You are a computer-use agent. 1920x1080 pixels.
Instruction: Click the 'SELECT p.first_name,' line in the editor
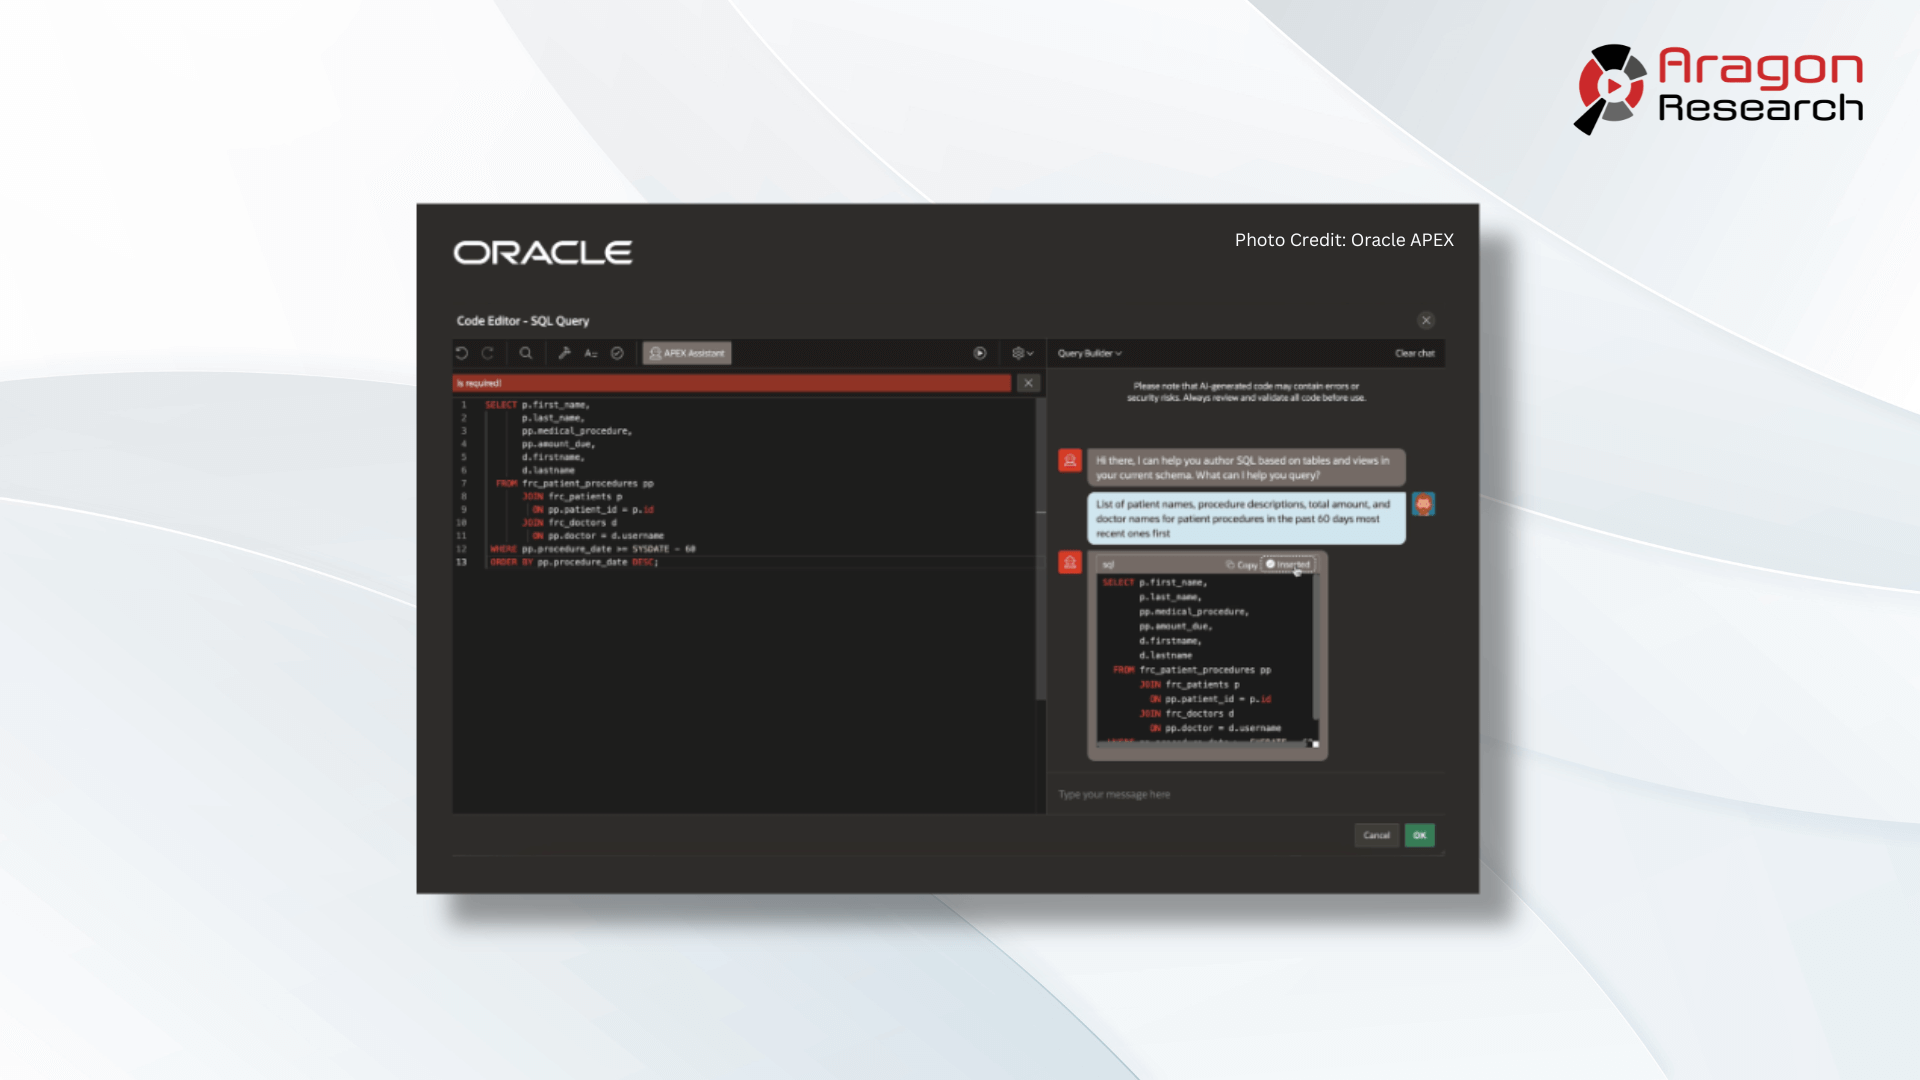coord(537,405)
